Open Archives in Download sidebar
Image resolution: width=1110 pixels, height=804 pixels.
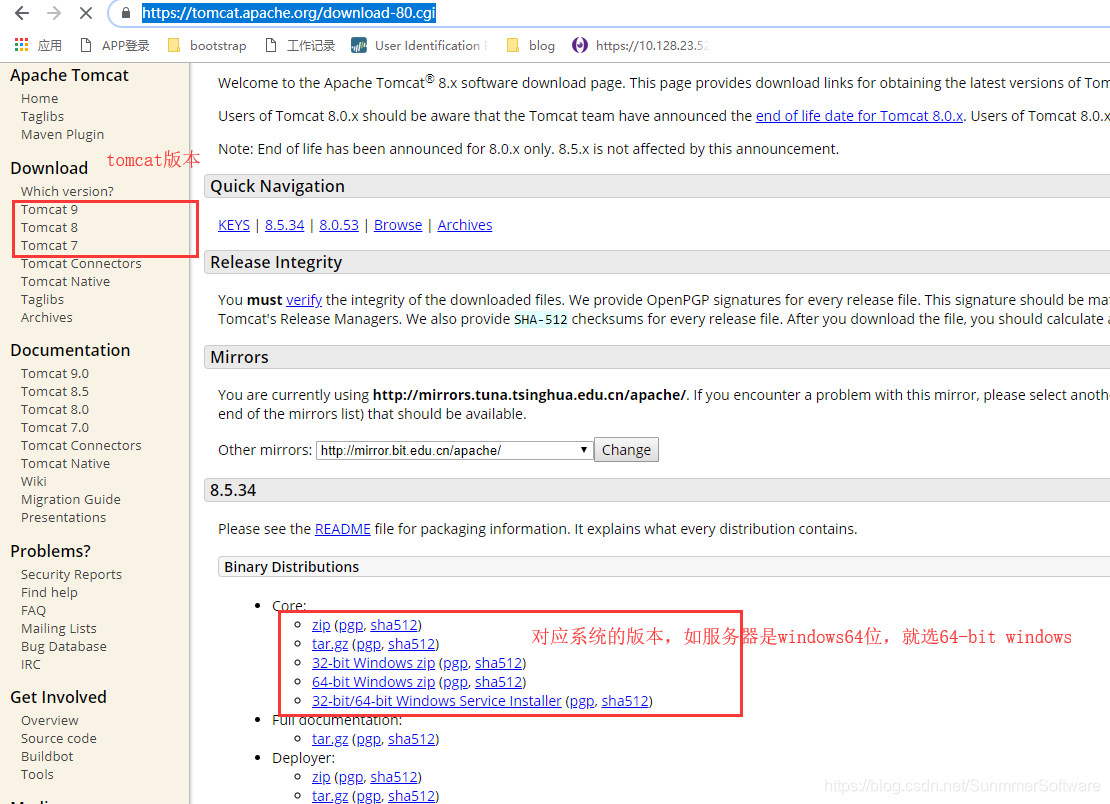pyautogui.click(x=47, y=318)
